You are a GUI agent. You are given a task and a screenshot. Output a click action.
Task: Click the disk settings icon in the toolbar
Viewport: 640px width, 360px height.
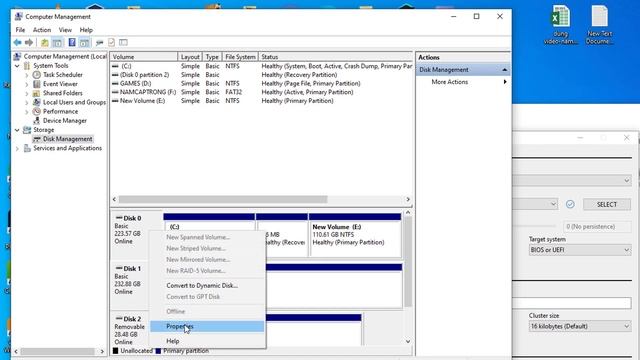(x=99, y=42)
